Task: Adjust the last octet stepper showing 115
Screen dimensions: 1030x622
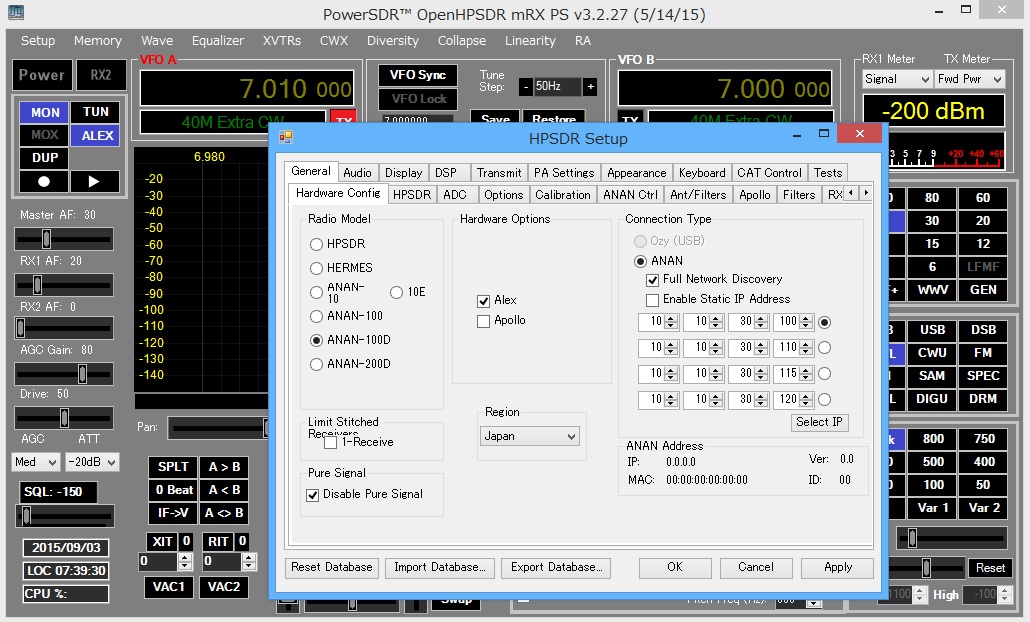Action: pos(806,373)
